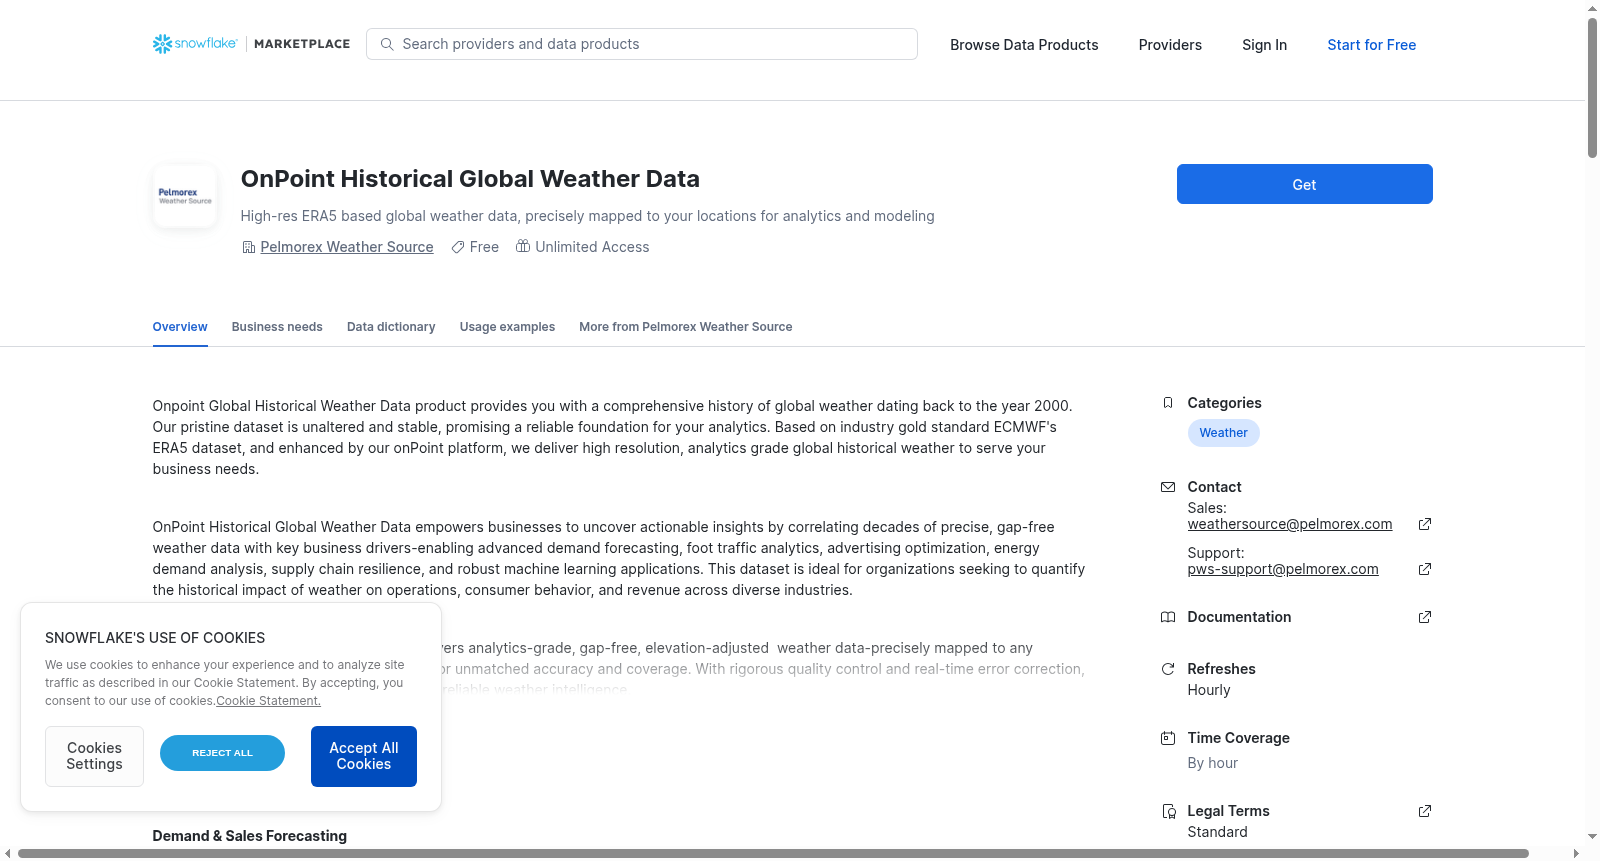The image size is (1600, 861).
Task: Click the provider building icon
Action: (x=249, y=247)
